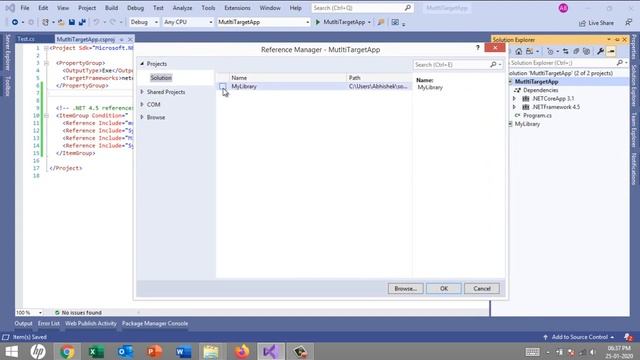Image resolution: width=640 pixels, height=360 pixels.
Task: Click Solution Explorer Home icon
Action: pyautogui.click(x=518, y=51)
